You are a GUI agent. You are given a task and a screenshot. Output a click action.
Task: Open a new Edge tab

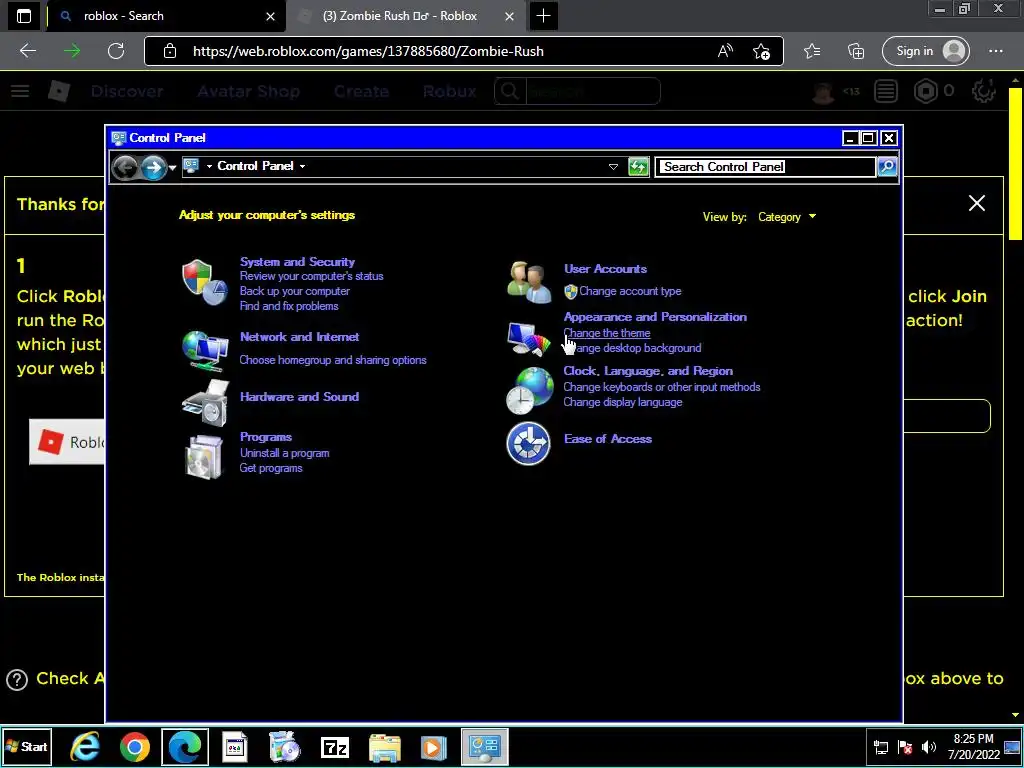pyautogui.click(x=543, y=16)
